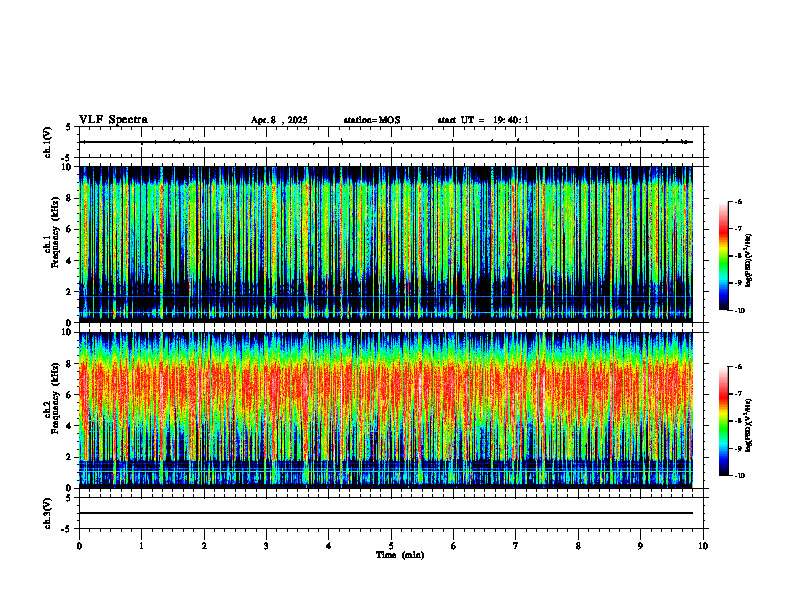This screenshot has width=792, height=612.
Task: Click the "5" tick on ch.1(V) axis
Action: tap(68, 127)
